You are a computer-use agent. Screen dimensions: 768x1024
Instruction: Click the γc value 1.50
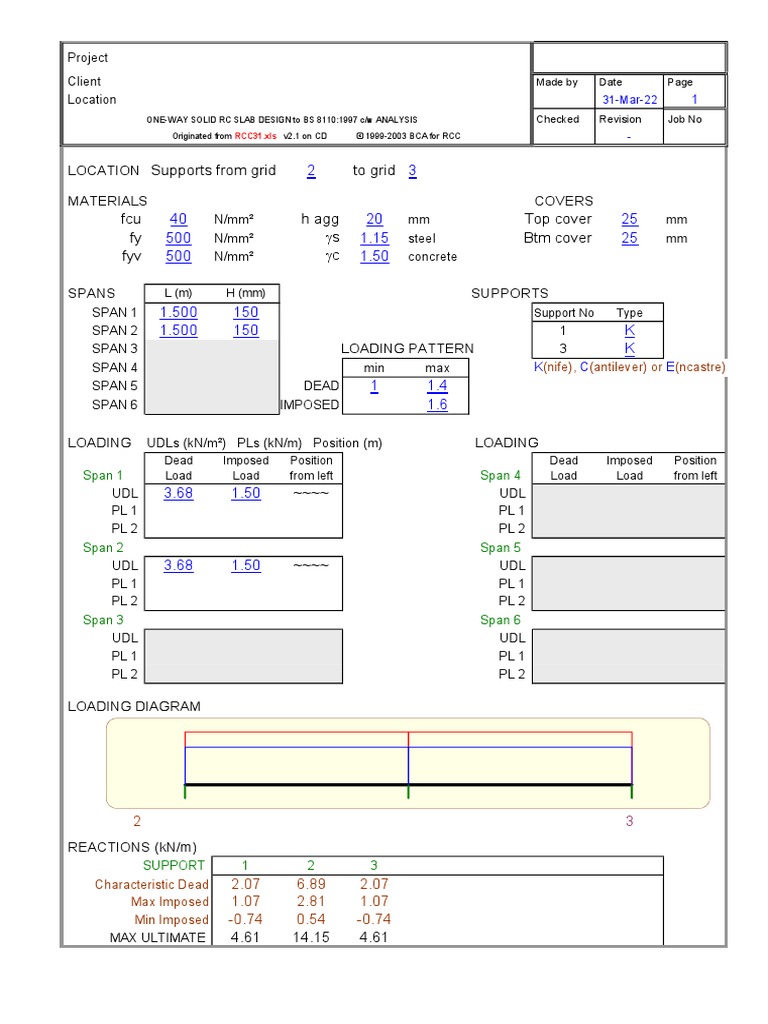point(374,256)
